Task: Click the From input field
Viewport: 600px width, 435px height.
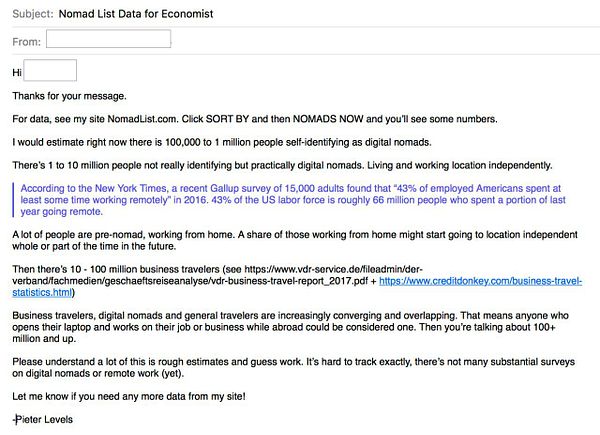Action: point(108,39)
